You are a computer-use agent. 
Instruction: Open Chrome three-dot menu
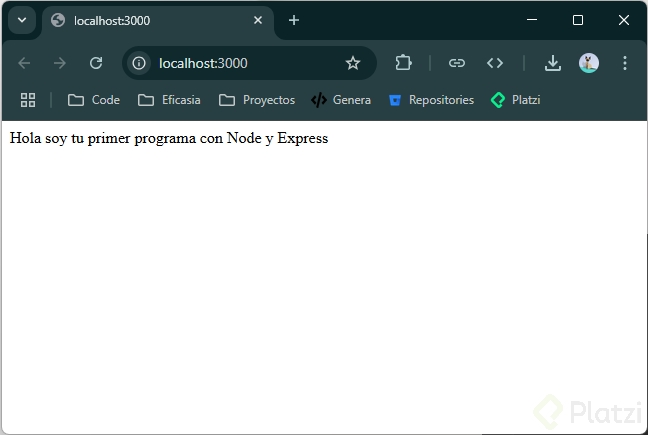coord(625,63)
